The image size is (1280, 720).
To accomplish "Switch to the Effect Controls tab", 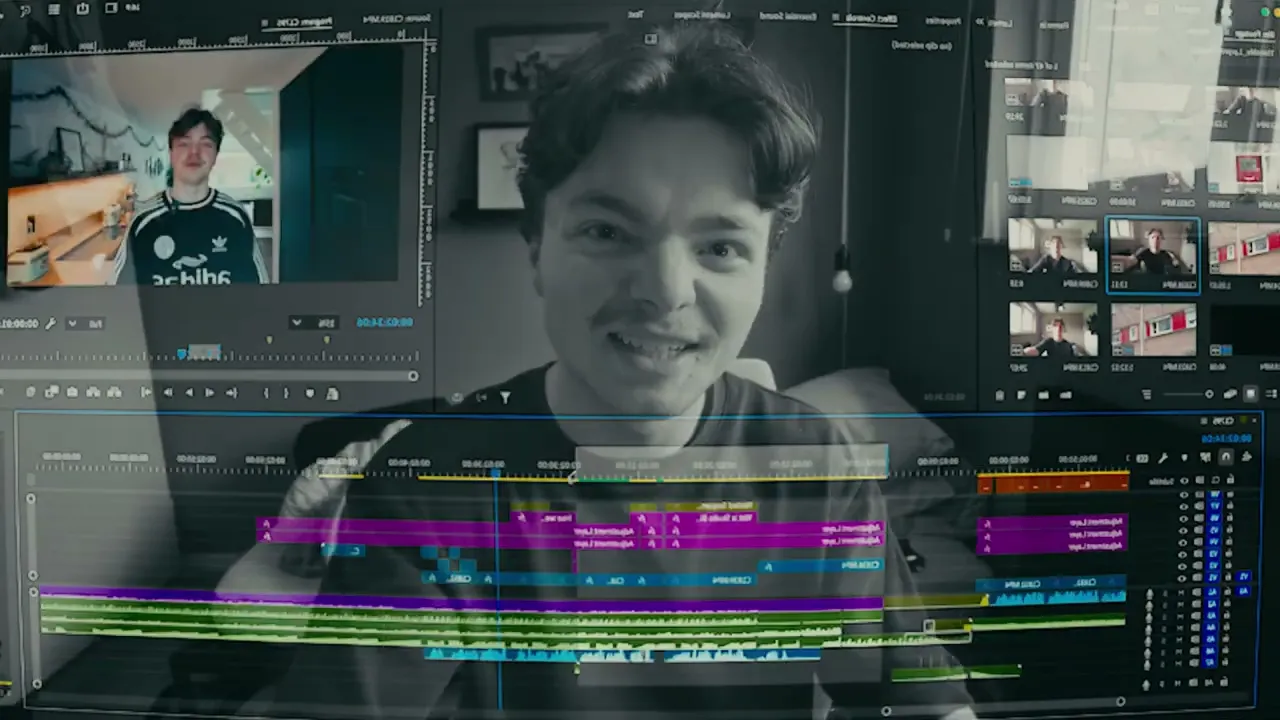I will [870, 18].
